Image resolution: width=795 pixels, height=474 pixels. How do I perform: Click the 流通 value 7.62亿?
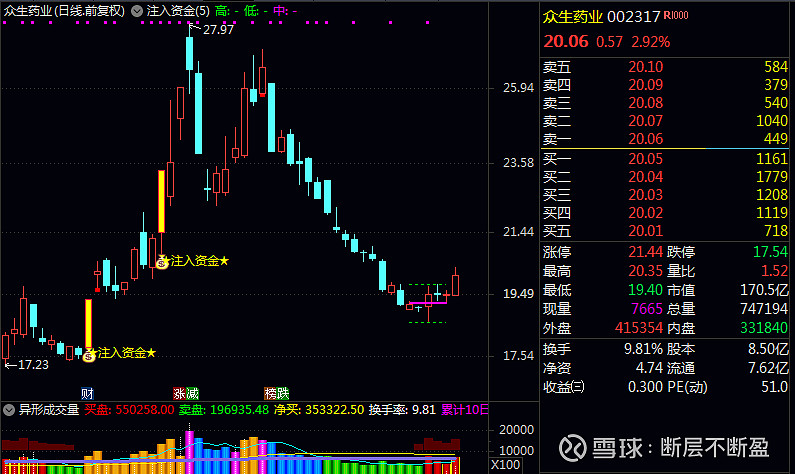[x=768, y=368]
